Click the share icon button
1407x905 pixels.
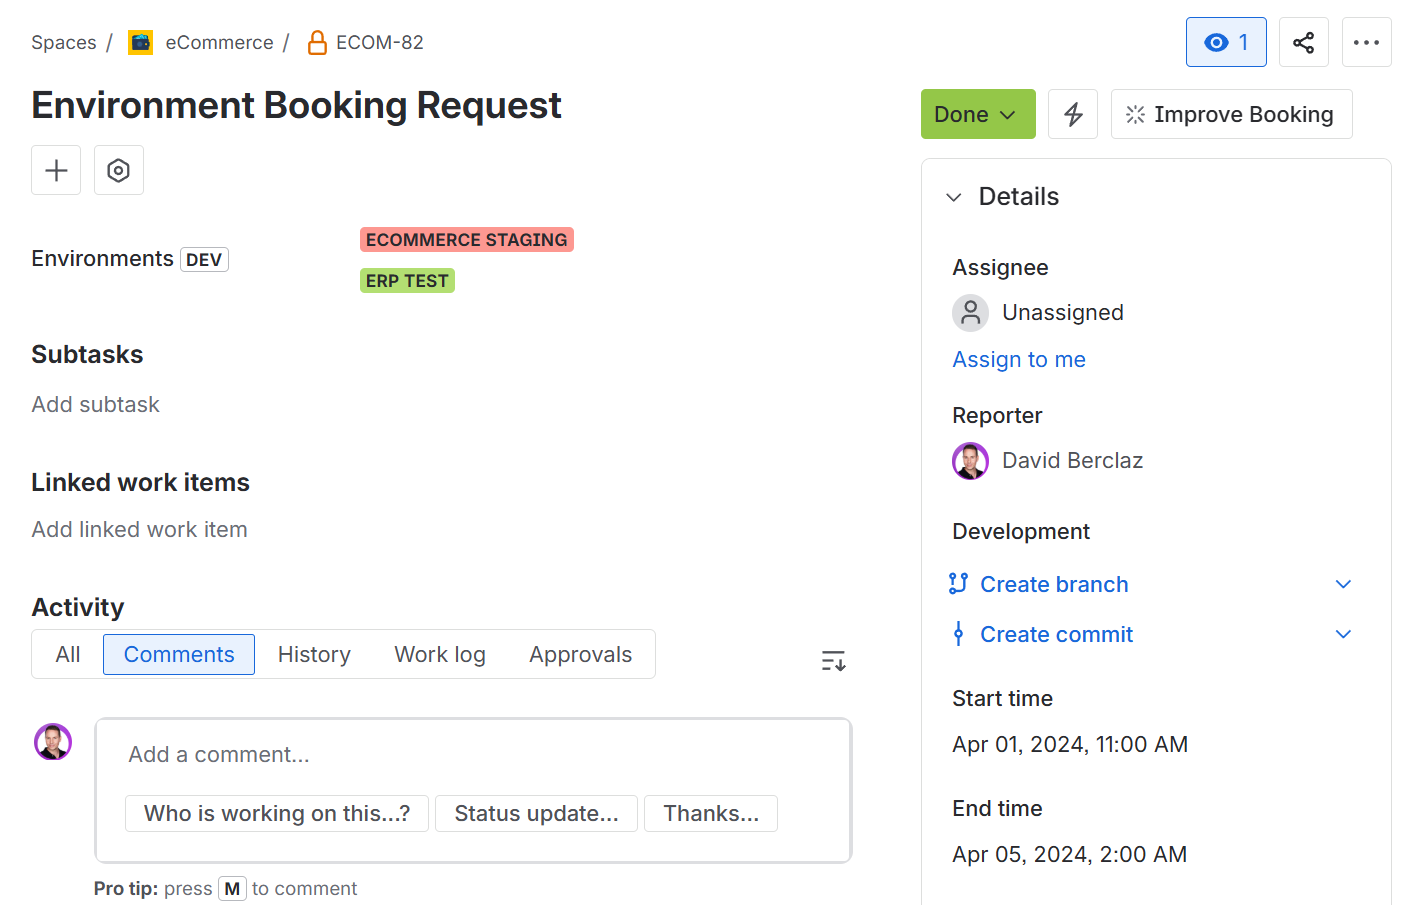click(x=1303, y=42)
